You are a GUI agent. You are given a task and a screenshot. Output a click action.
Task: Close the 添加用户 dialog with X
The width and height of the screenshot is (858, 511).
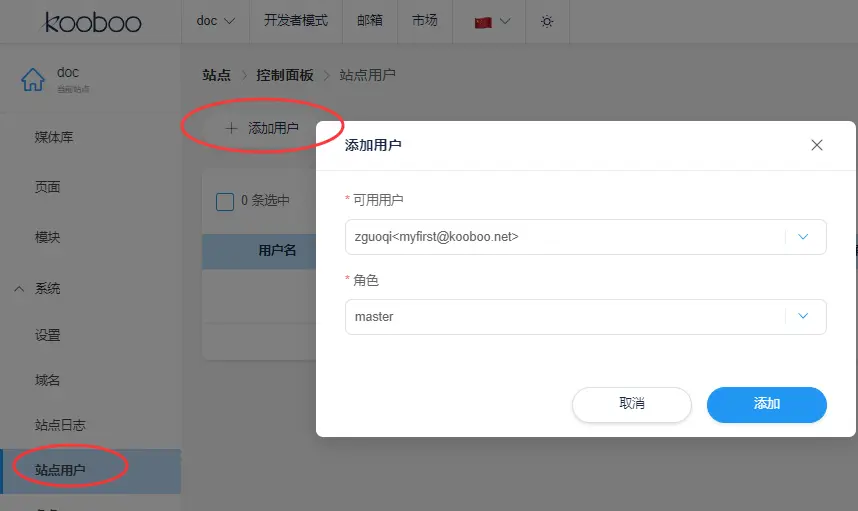click(x=816, y=145)
